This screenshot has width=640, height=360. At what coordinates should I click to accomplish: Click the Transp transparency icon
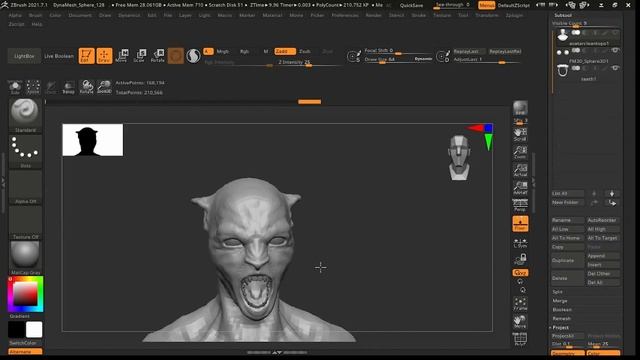pos(69,87)
